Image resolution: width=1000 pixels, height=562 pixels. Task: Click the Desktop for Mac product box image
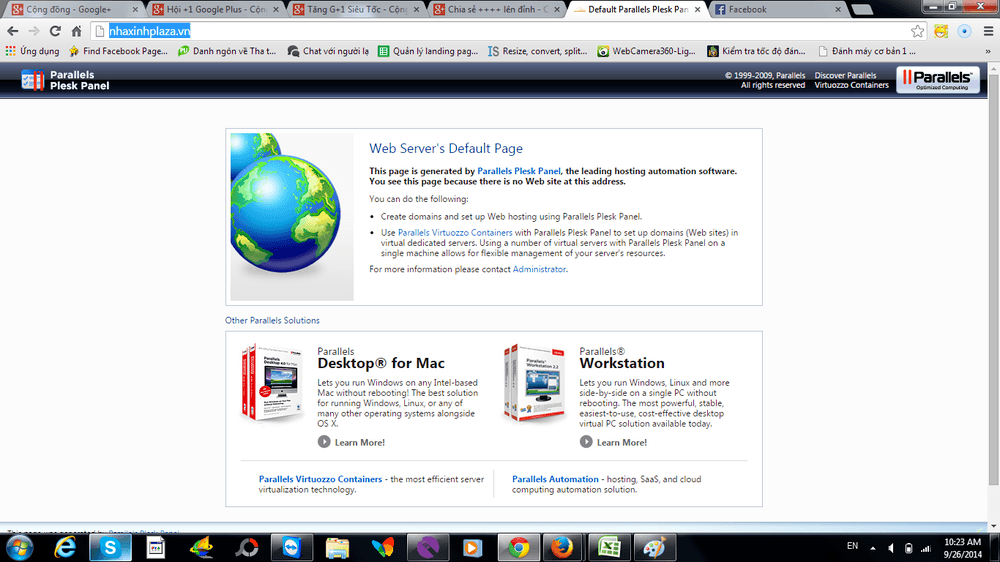272,383
